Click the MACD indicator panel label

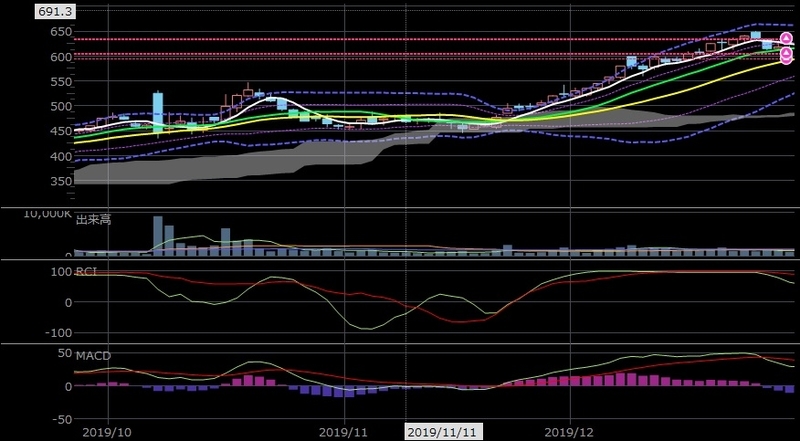(93, 355)
